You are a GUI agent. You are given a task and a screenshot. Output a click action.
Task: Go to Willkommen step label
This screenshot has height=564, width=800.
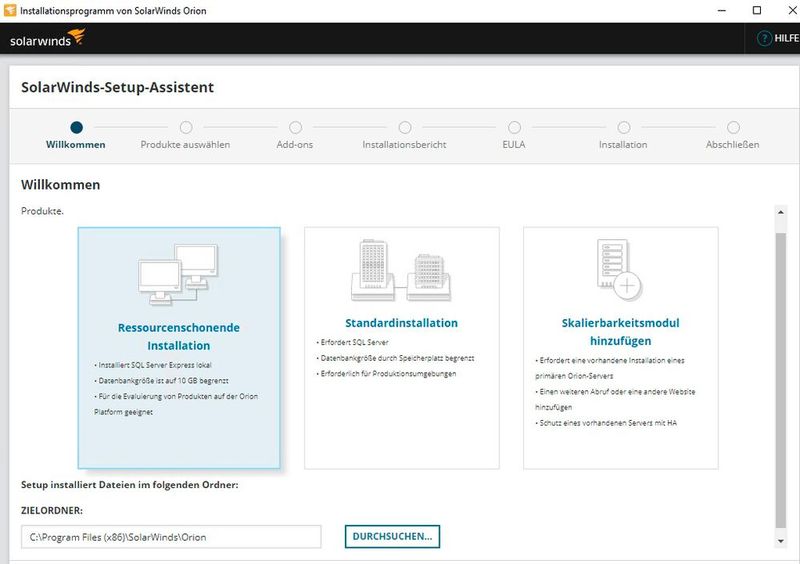pos(76,144)
